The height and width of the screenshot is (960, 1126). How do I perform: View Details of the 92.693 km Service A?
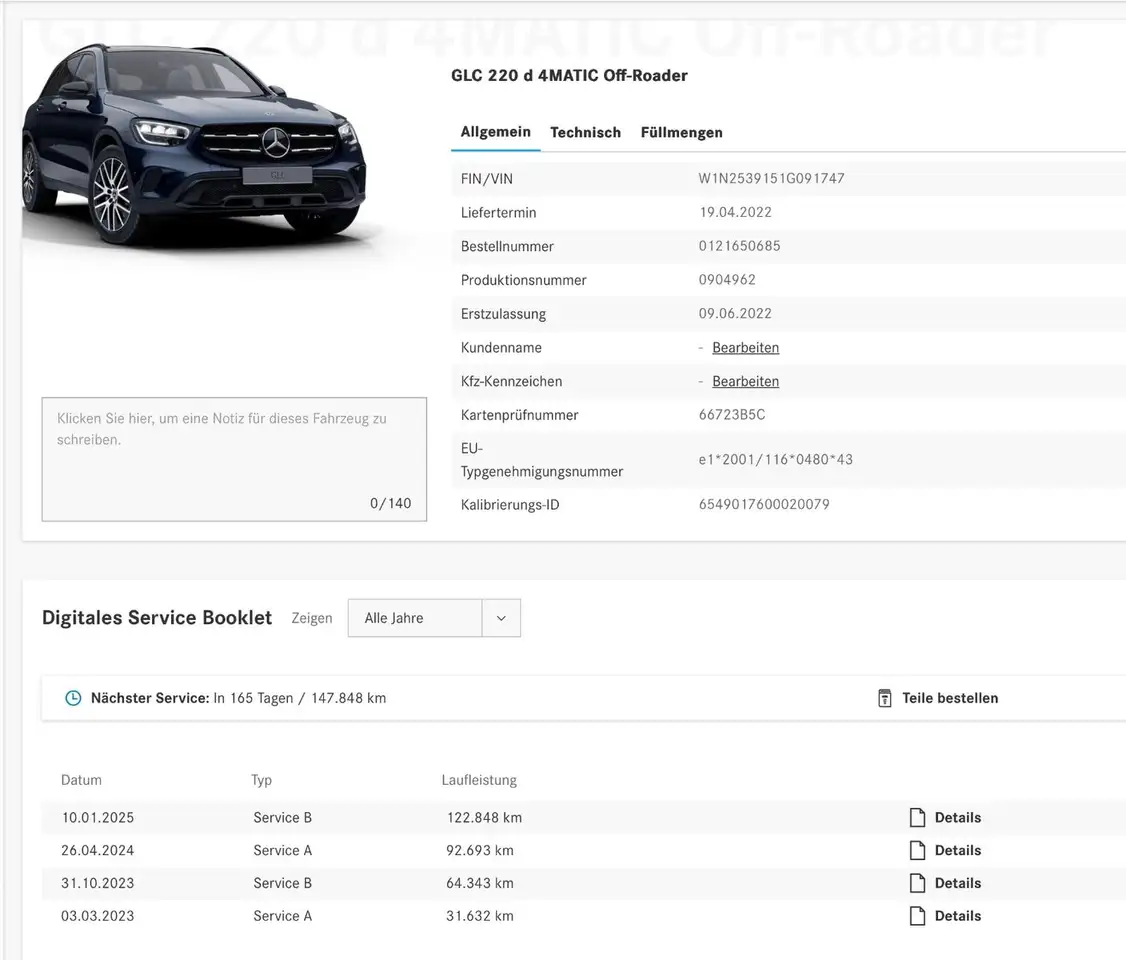click(957, 851)
